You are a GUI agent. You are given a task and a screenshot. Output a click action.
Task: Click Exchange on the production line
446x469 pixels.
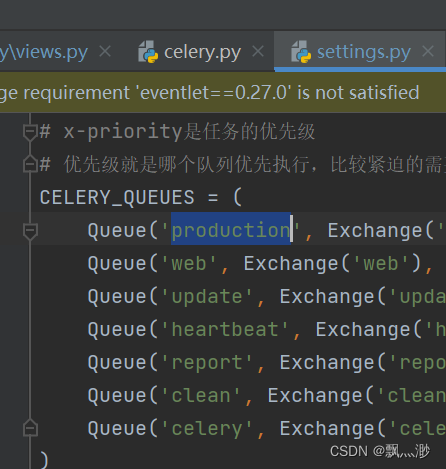coord(375,230)
